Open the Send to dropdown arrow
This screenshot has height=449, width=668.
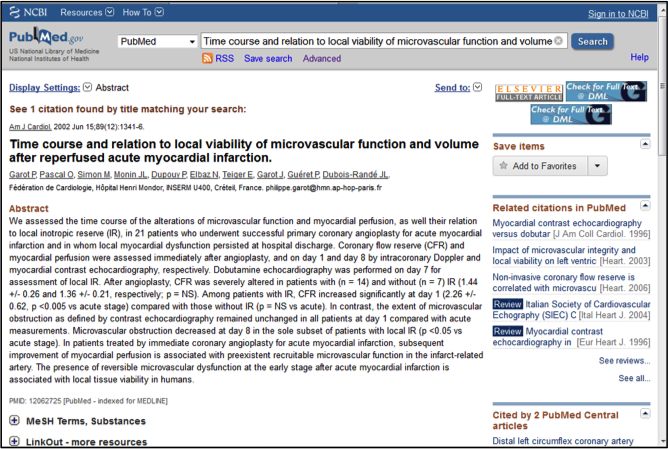tap(478, 87)
